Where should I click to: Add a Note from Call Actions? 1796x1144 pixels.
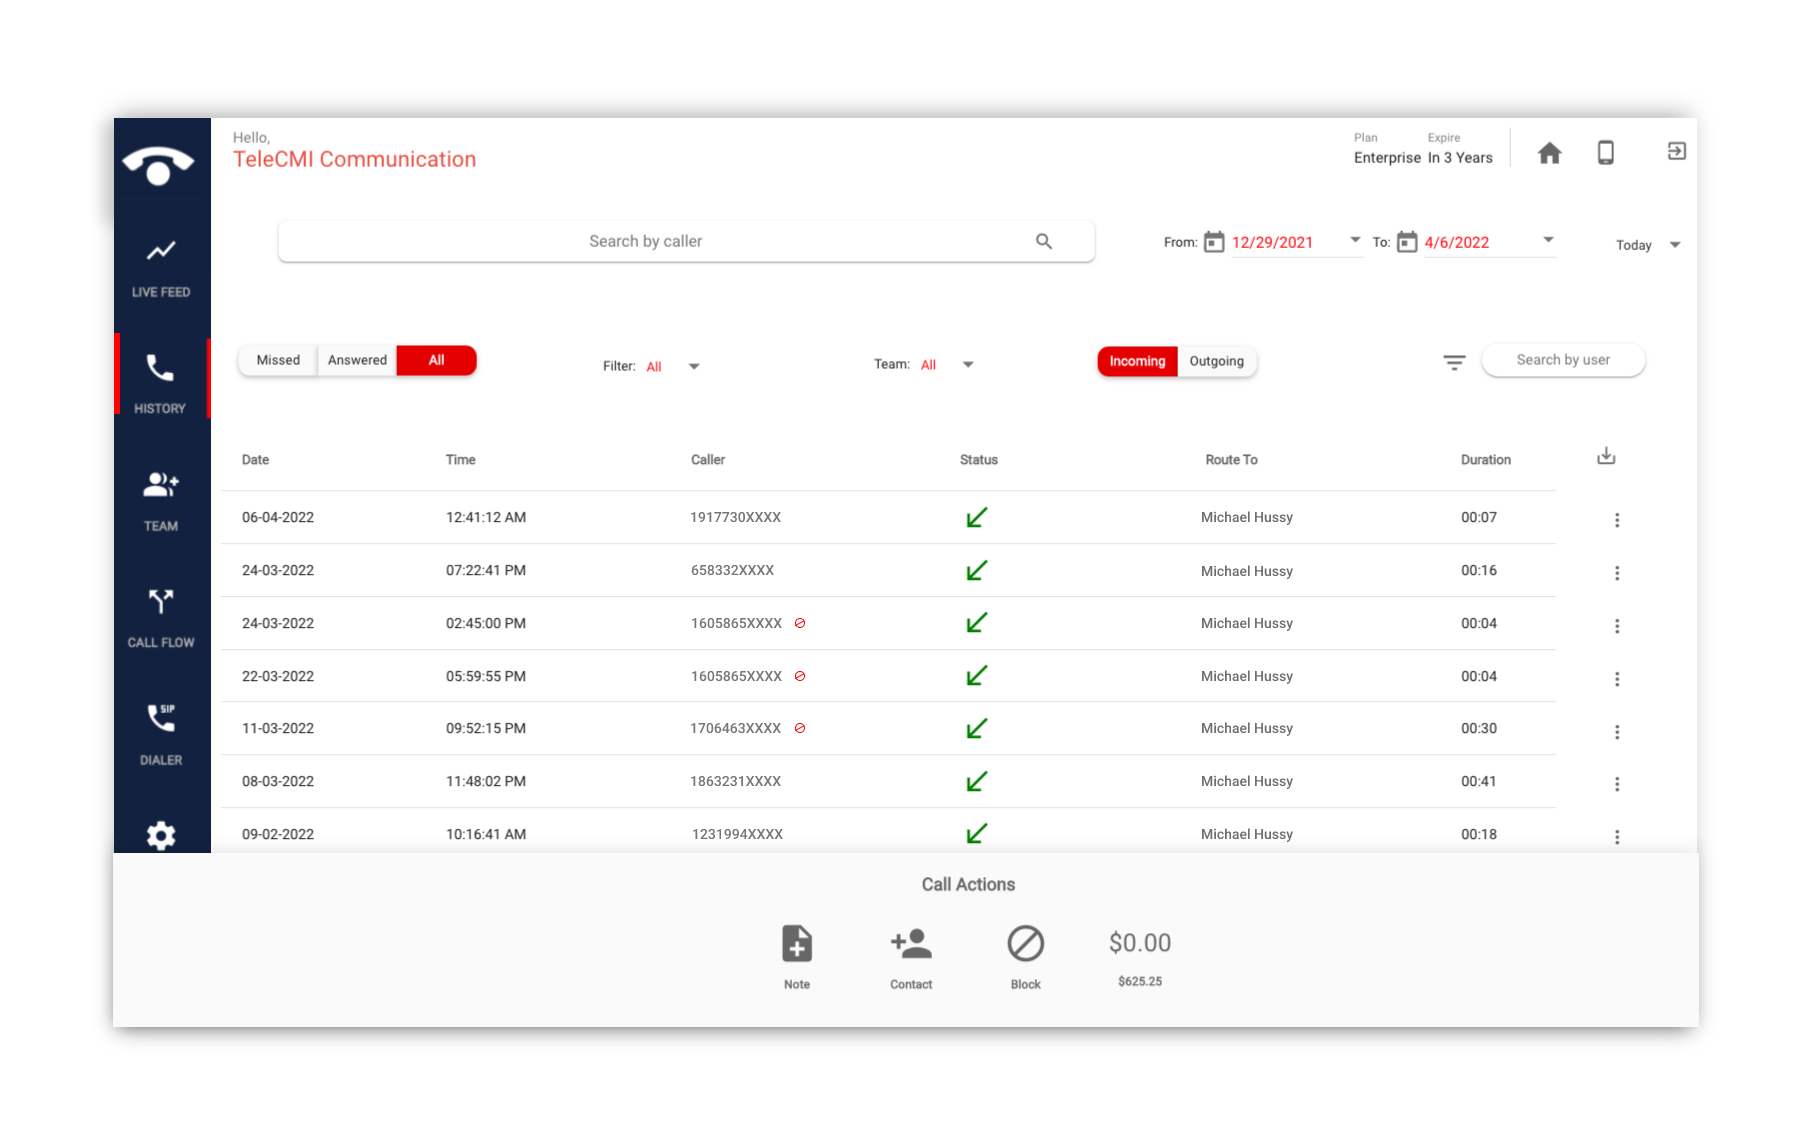(x=797, y=944)
